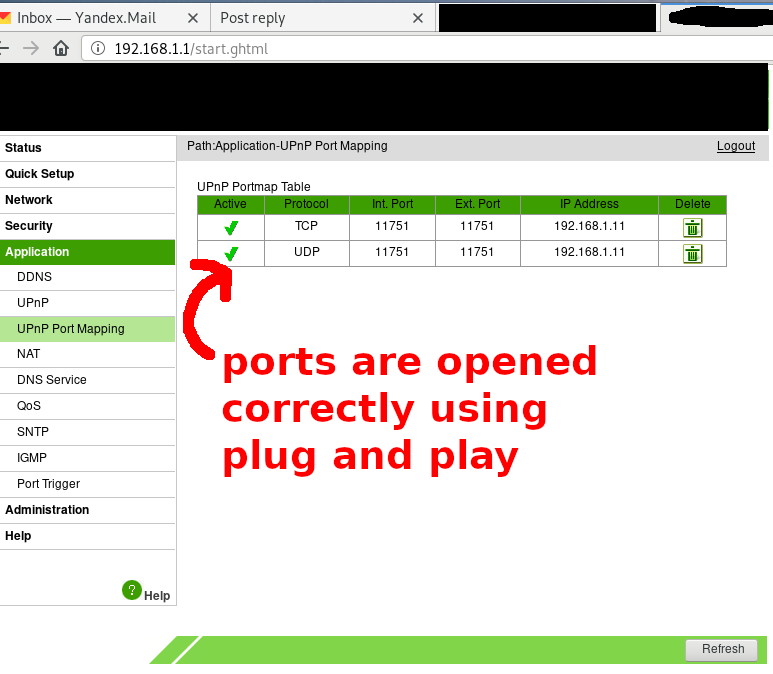This screenshot has height=674, width=773.
Task: Open the Help menu in sidebar
Action: point(88,536)
